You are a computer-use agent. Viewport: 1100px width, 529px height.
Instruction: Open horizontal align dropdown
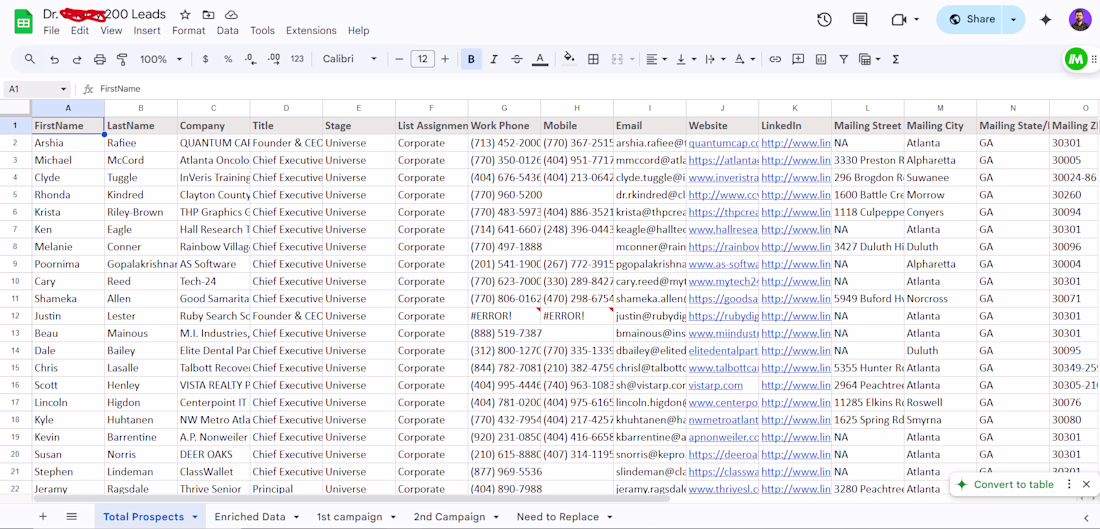(656, 60)
